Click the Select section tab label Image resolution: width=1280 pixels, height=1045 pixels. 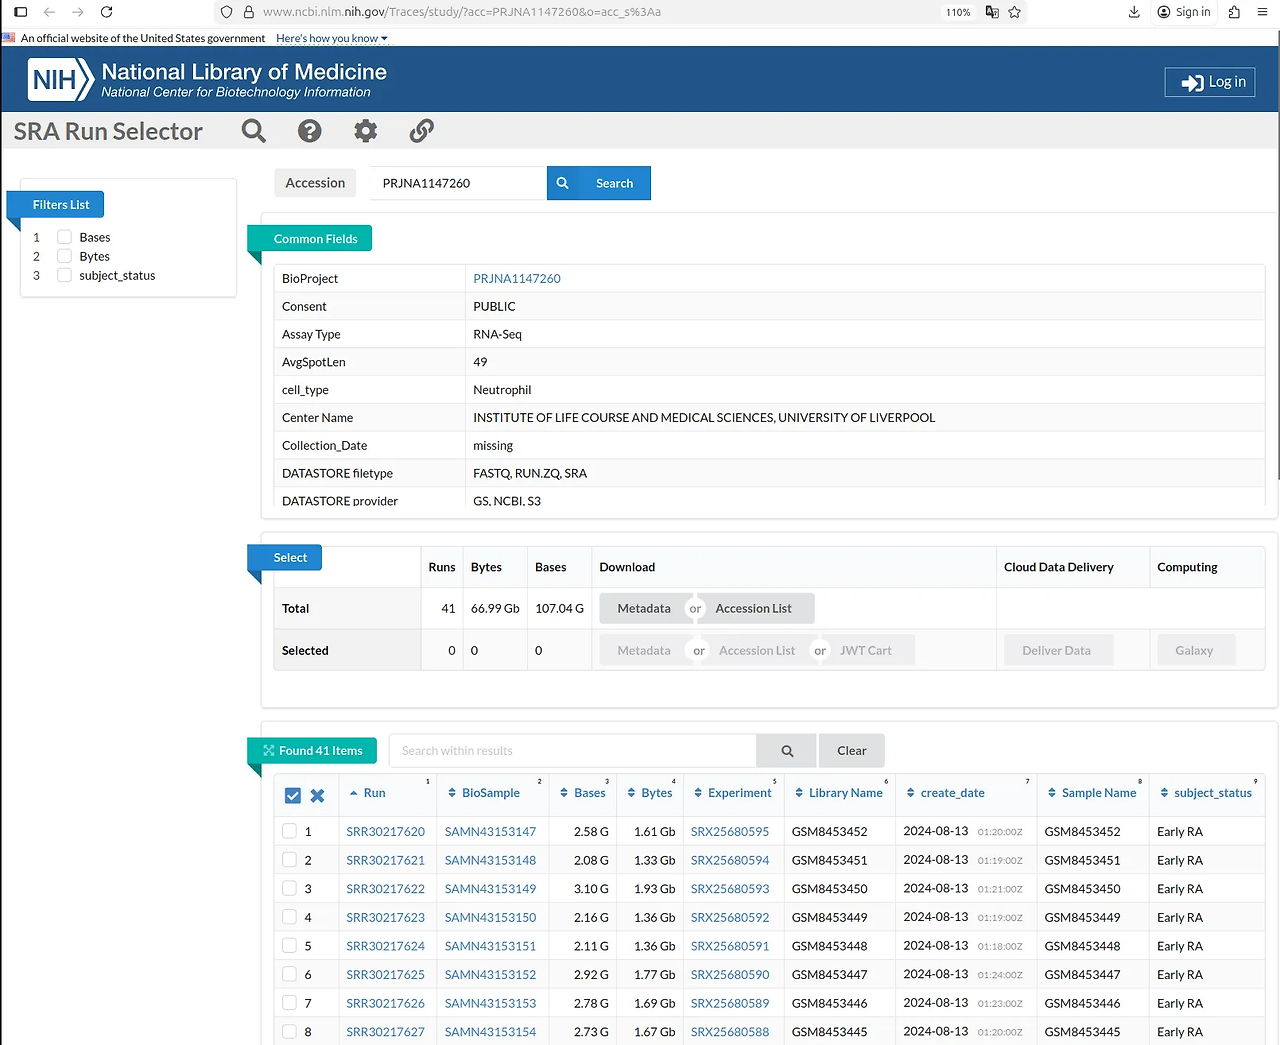[290, 558]
